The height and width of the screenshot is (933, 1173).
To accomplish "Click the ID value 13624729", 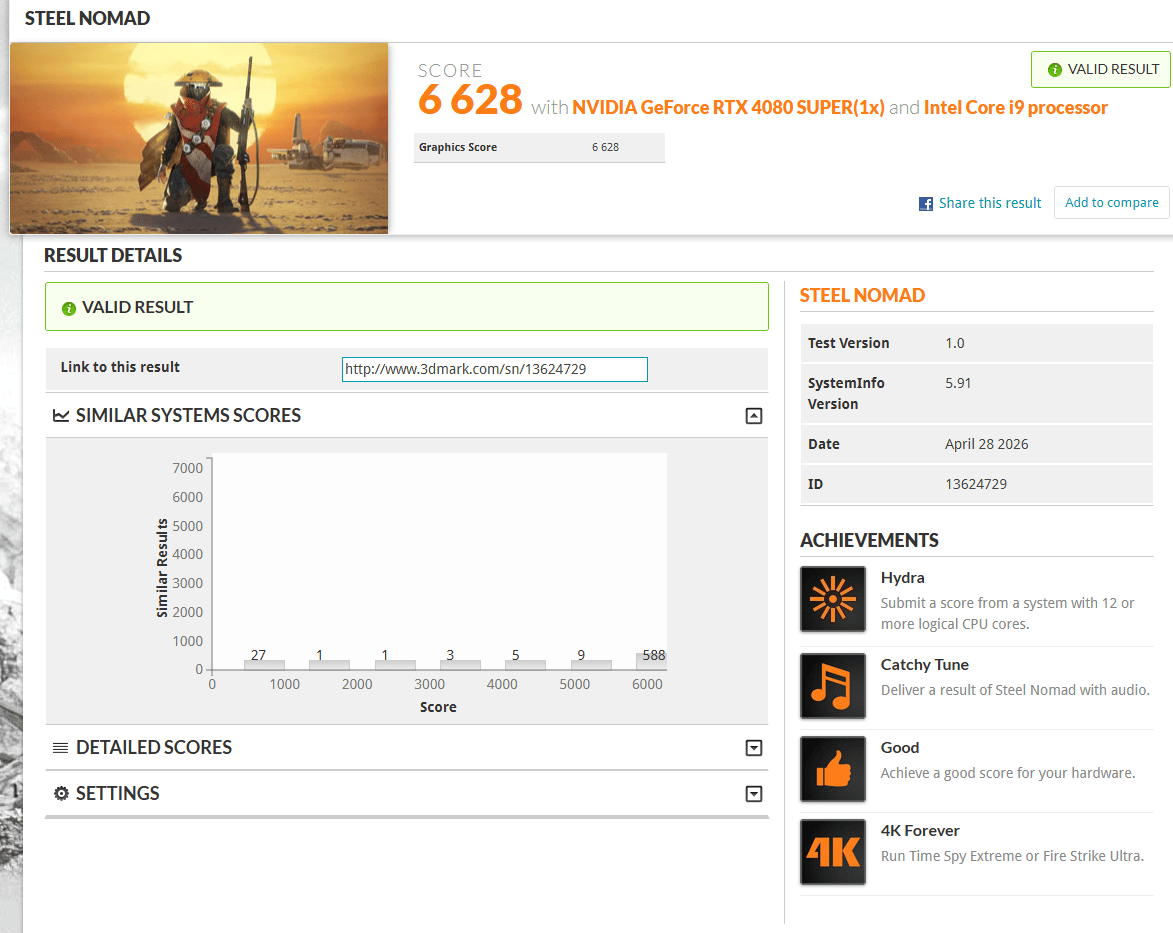I will [x=976, y=484].
